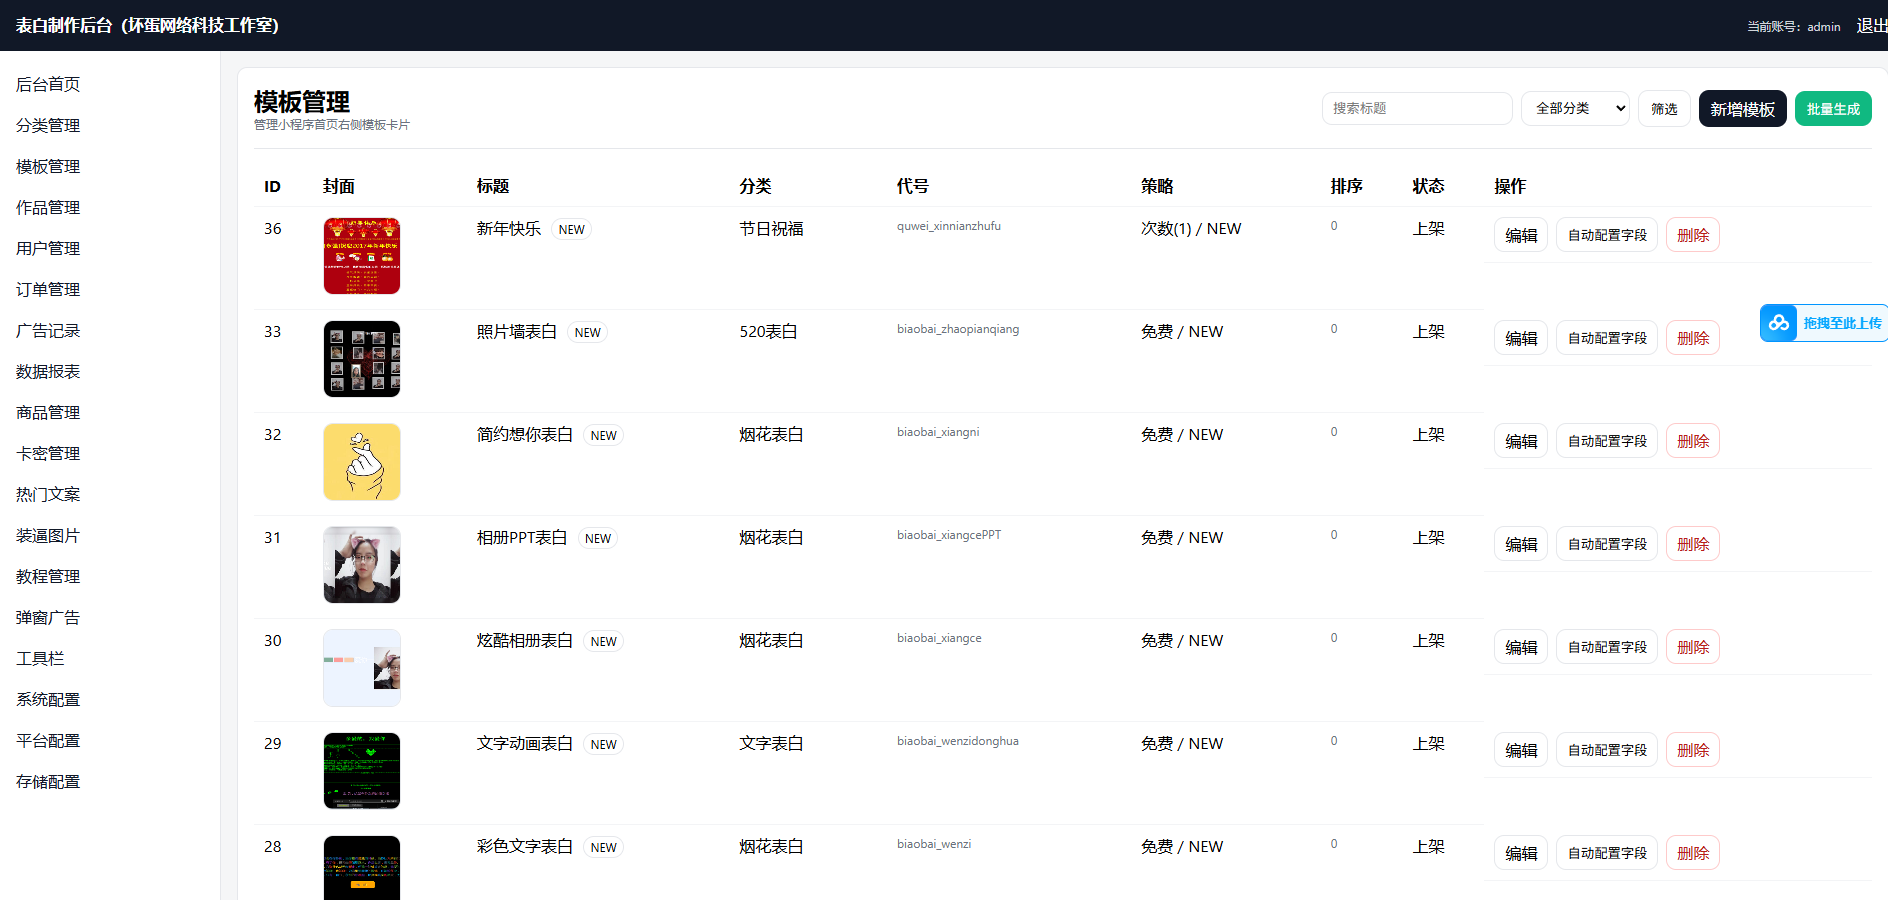The width and height of the screenshot is (1888, 900).
Task: Click the green 批量生成 button
Action: pos(1832,109)
